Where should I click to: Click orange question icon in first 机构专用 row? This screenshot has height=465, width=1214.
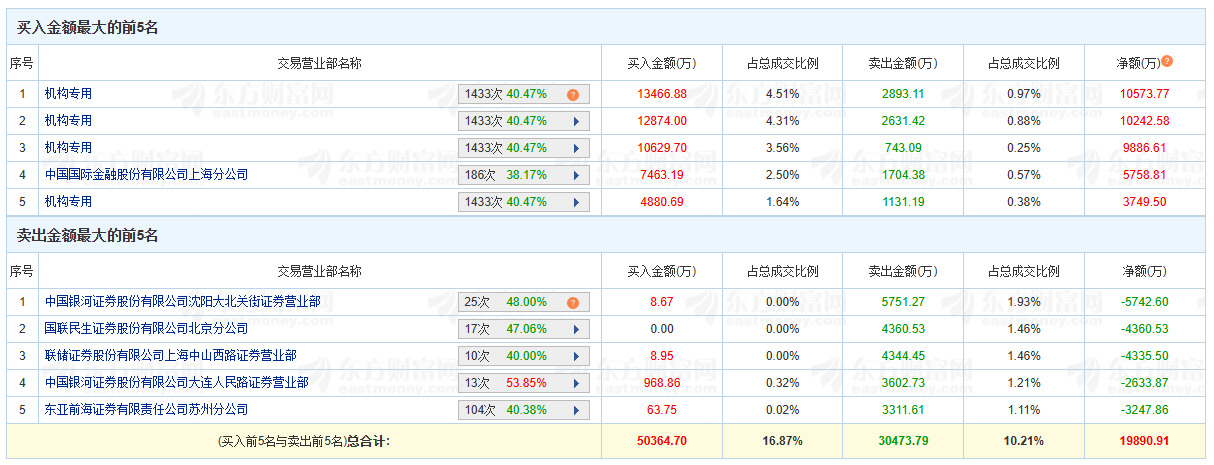[573, 95]
